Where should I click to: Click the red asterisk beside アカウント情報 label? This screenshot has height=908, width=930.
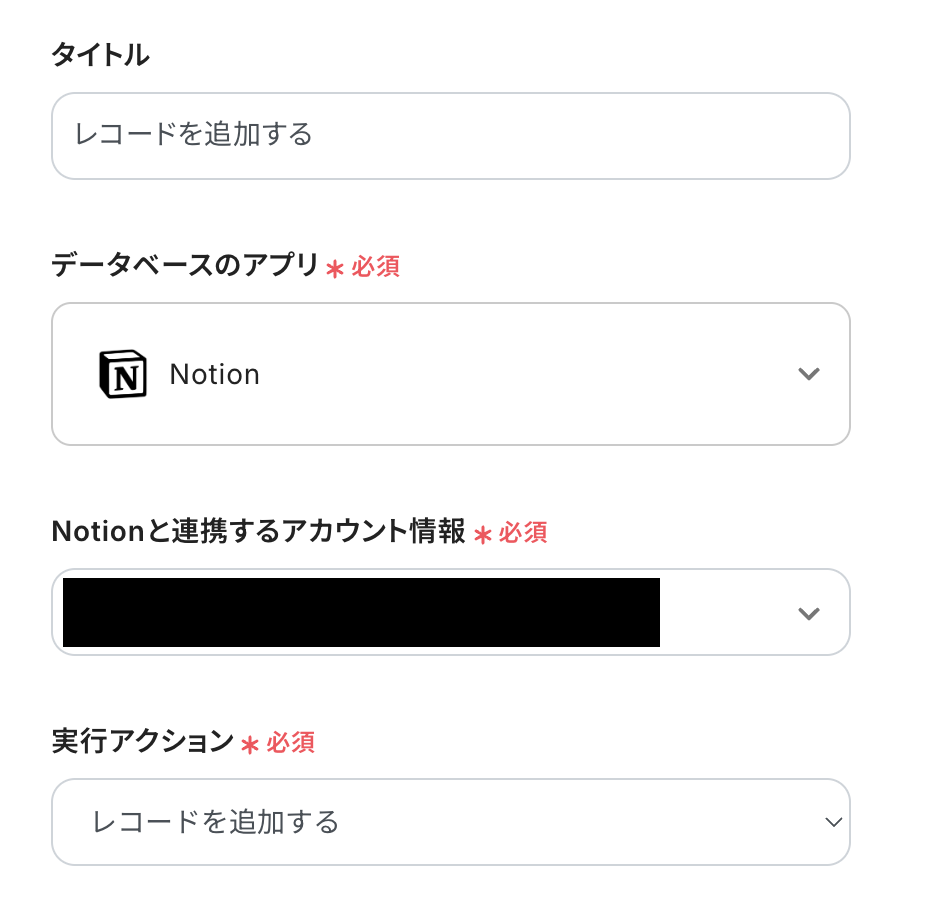pos(482,534)
